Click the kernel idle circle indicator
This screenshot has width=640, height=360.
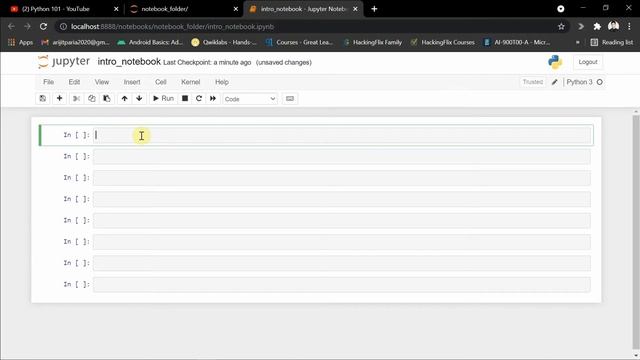click(600, 82)
